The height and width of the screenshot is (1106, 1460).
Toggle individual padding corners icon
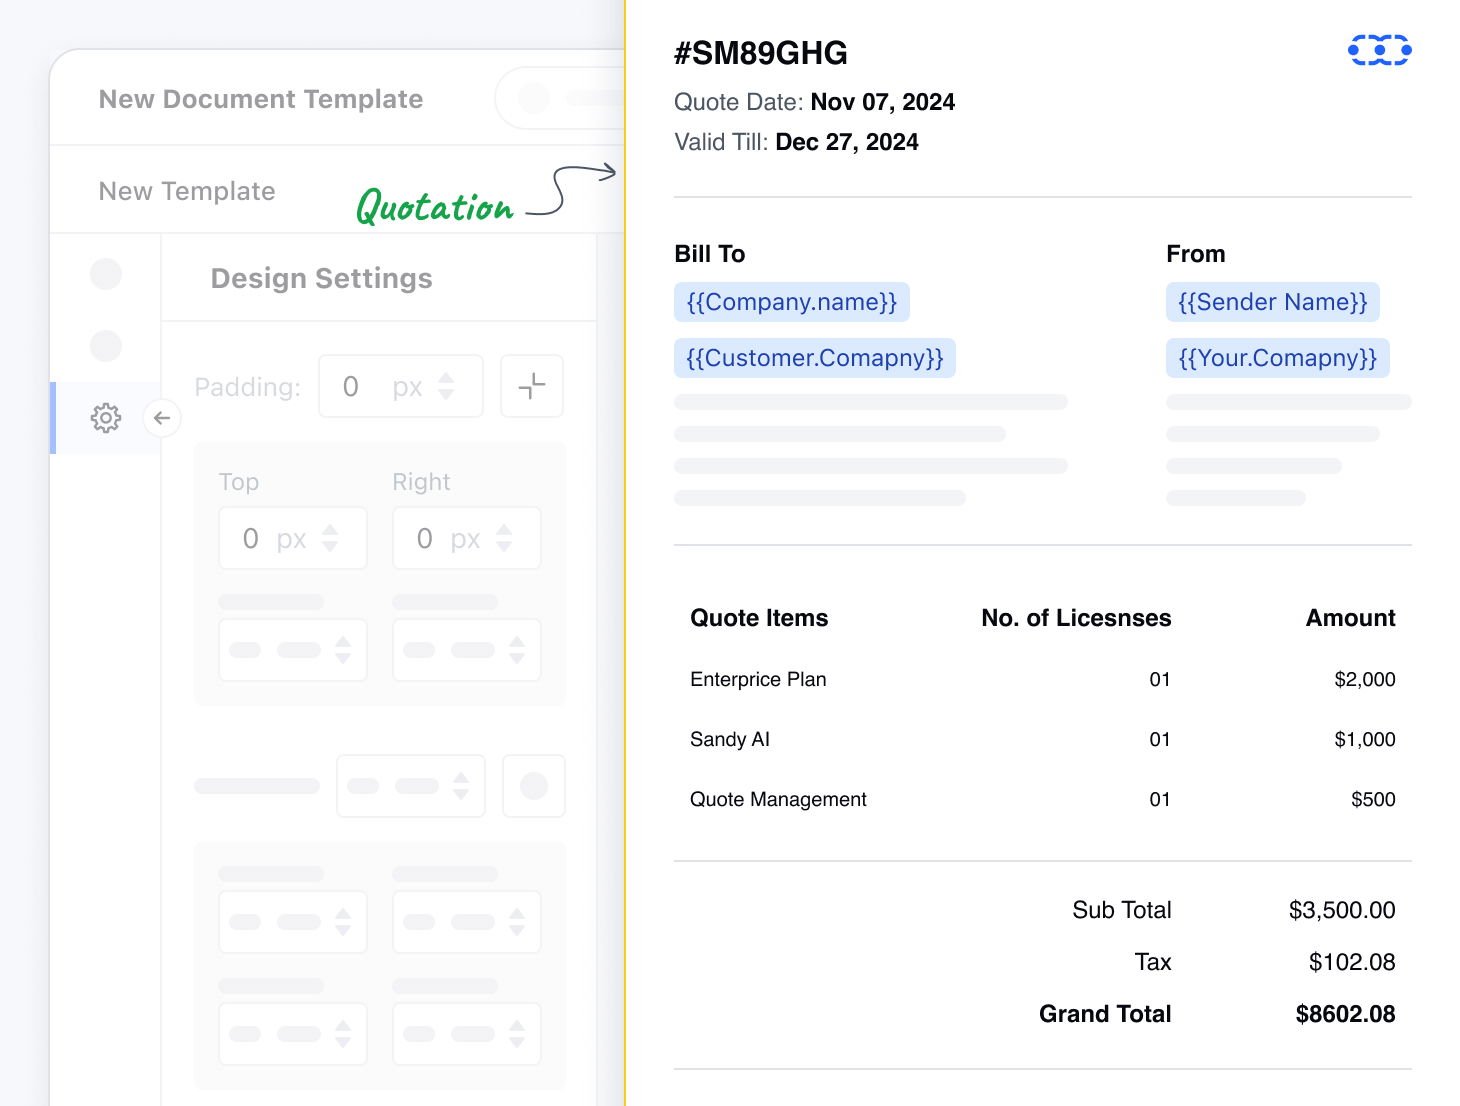532,386
